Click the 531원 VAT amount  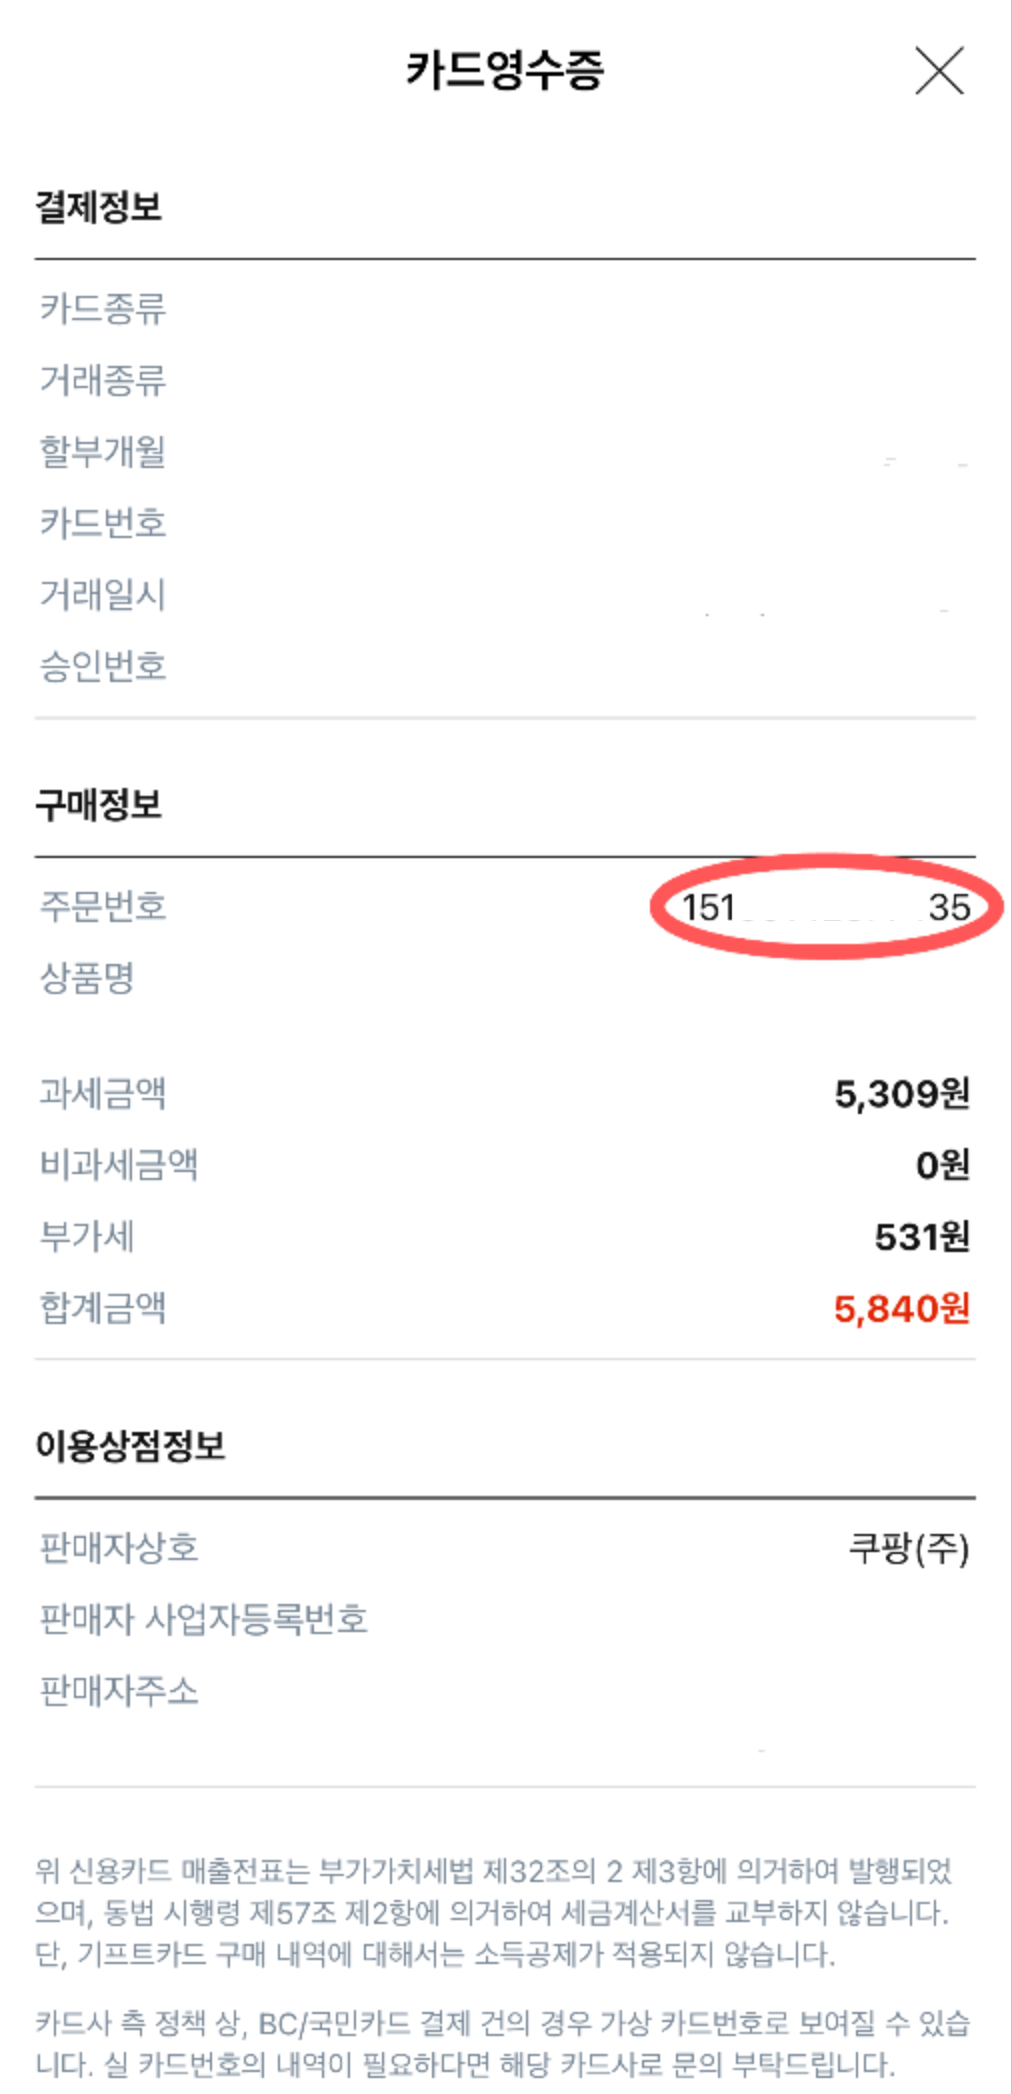click(x=921, y=1237)
